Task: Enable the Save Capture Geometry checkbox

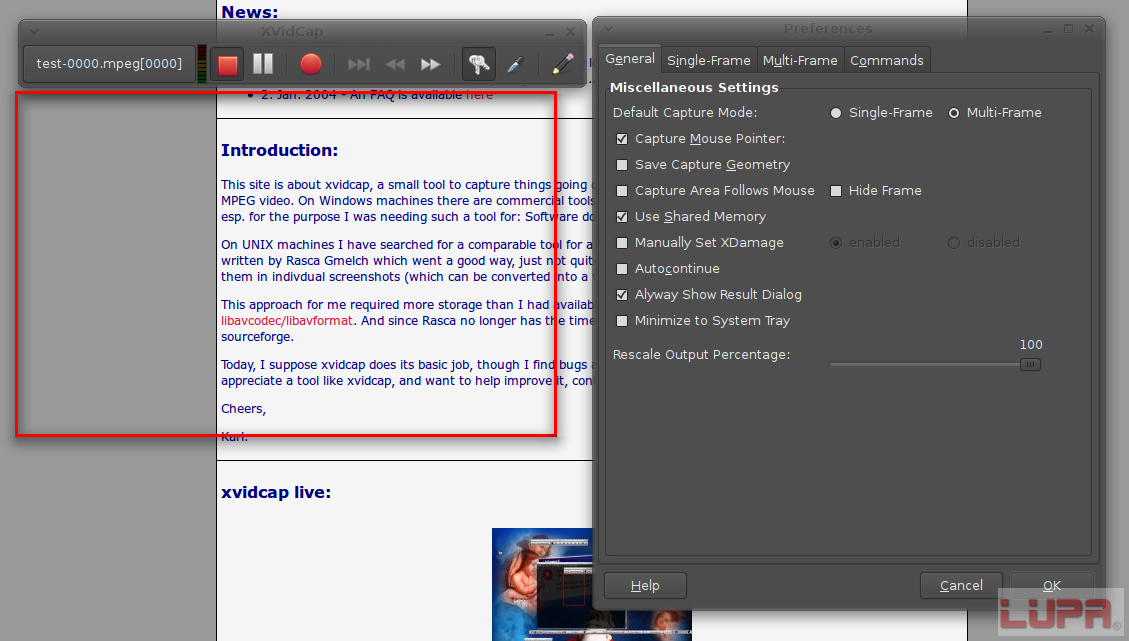Action: tap(623, 165)
